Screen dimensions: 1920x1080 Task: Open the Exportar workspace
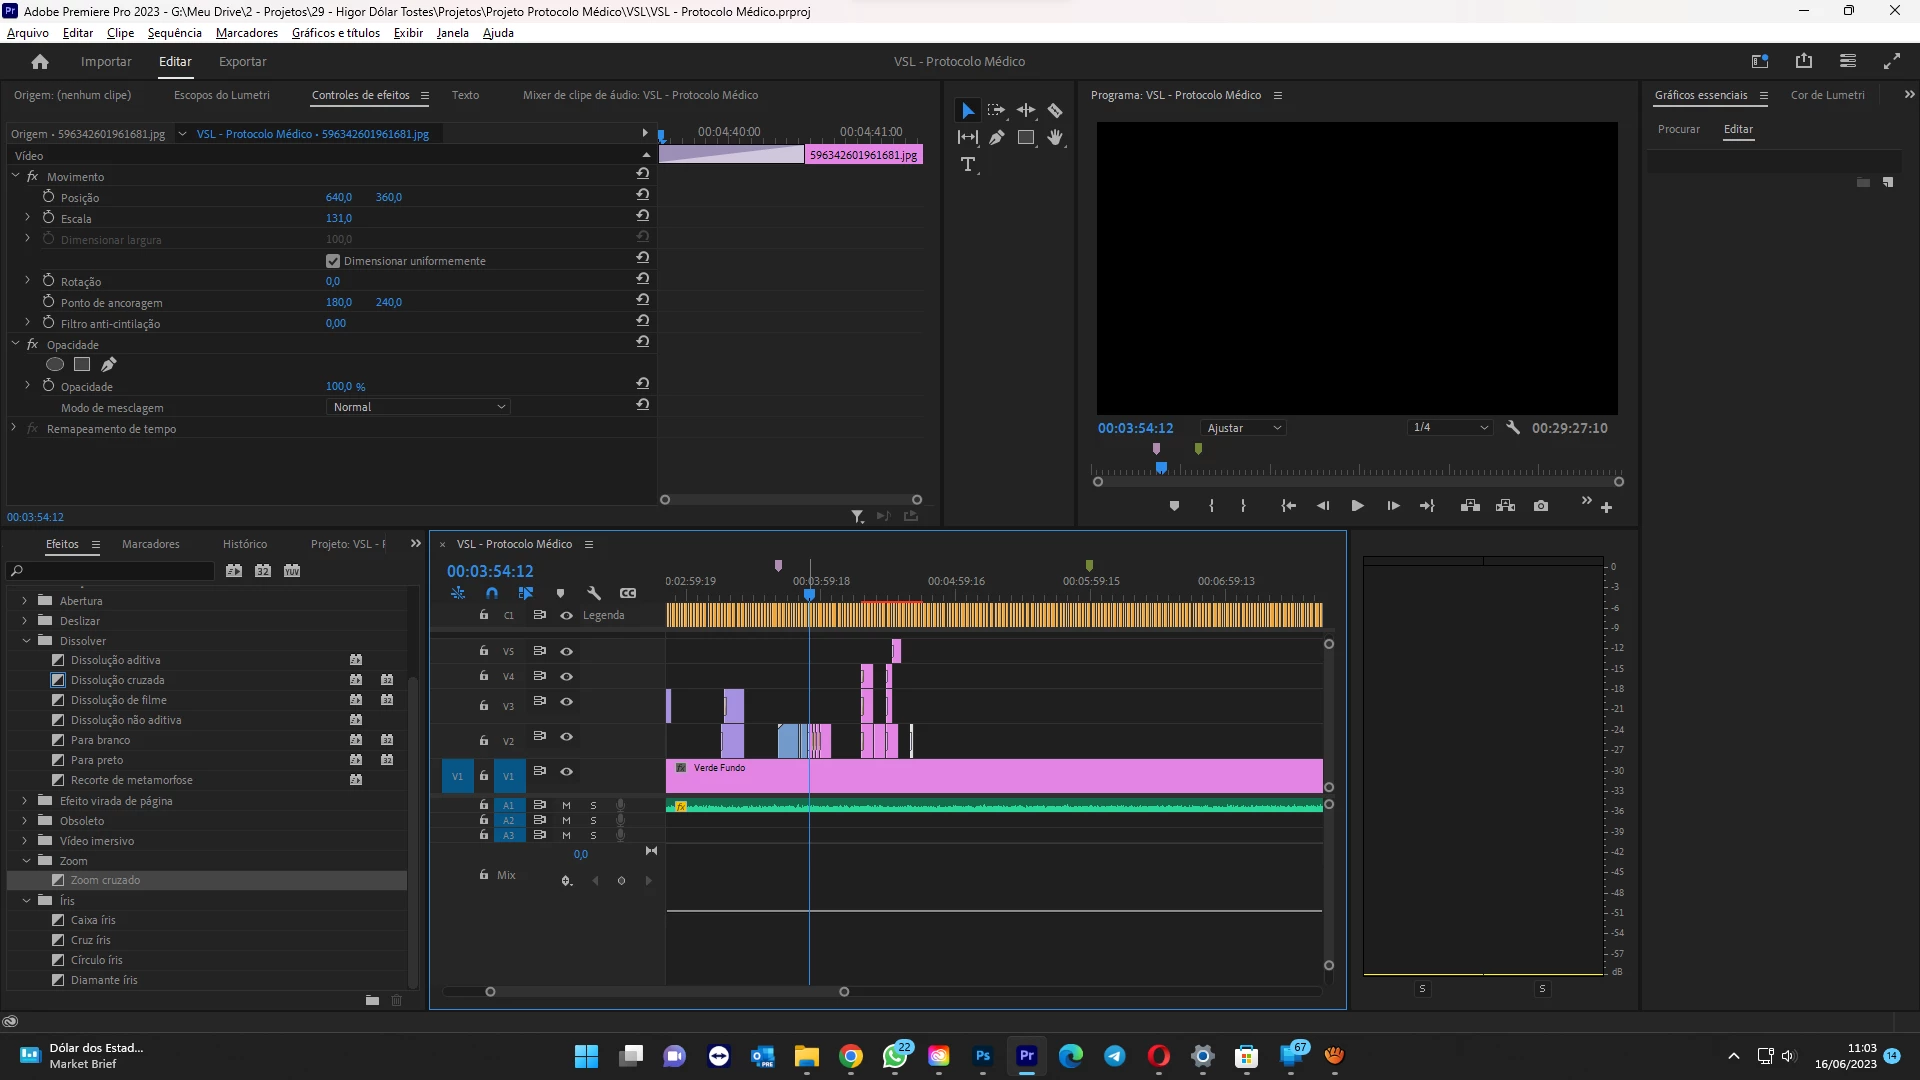pyautogui.click(x=242, y=62)
